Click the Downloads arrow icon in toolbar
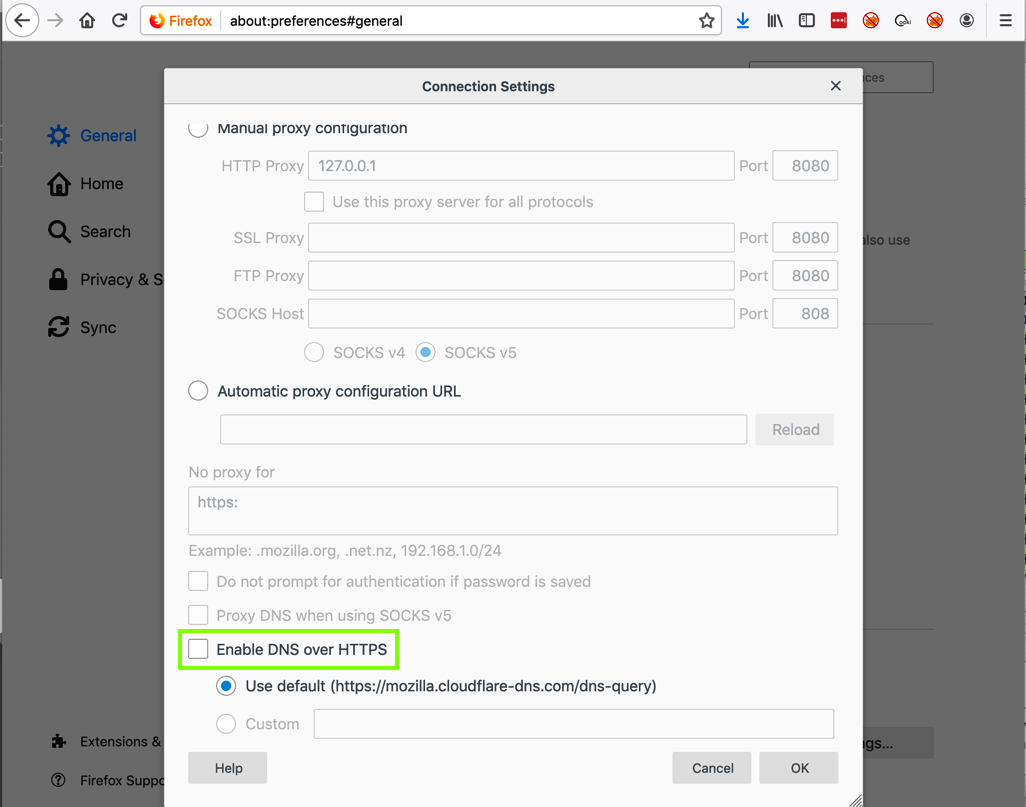This screenshot has width=1026, height=807. coord(742,20)
